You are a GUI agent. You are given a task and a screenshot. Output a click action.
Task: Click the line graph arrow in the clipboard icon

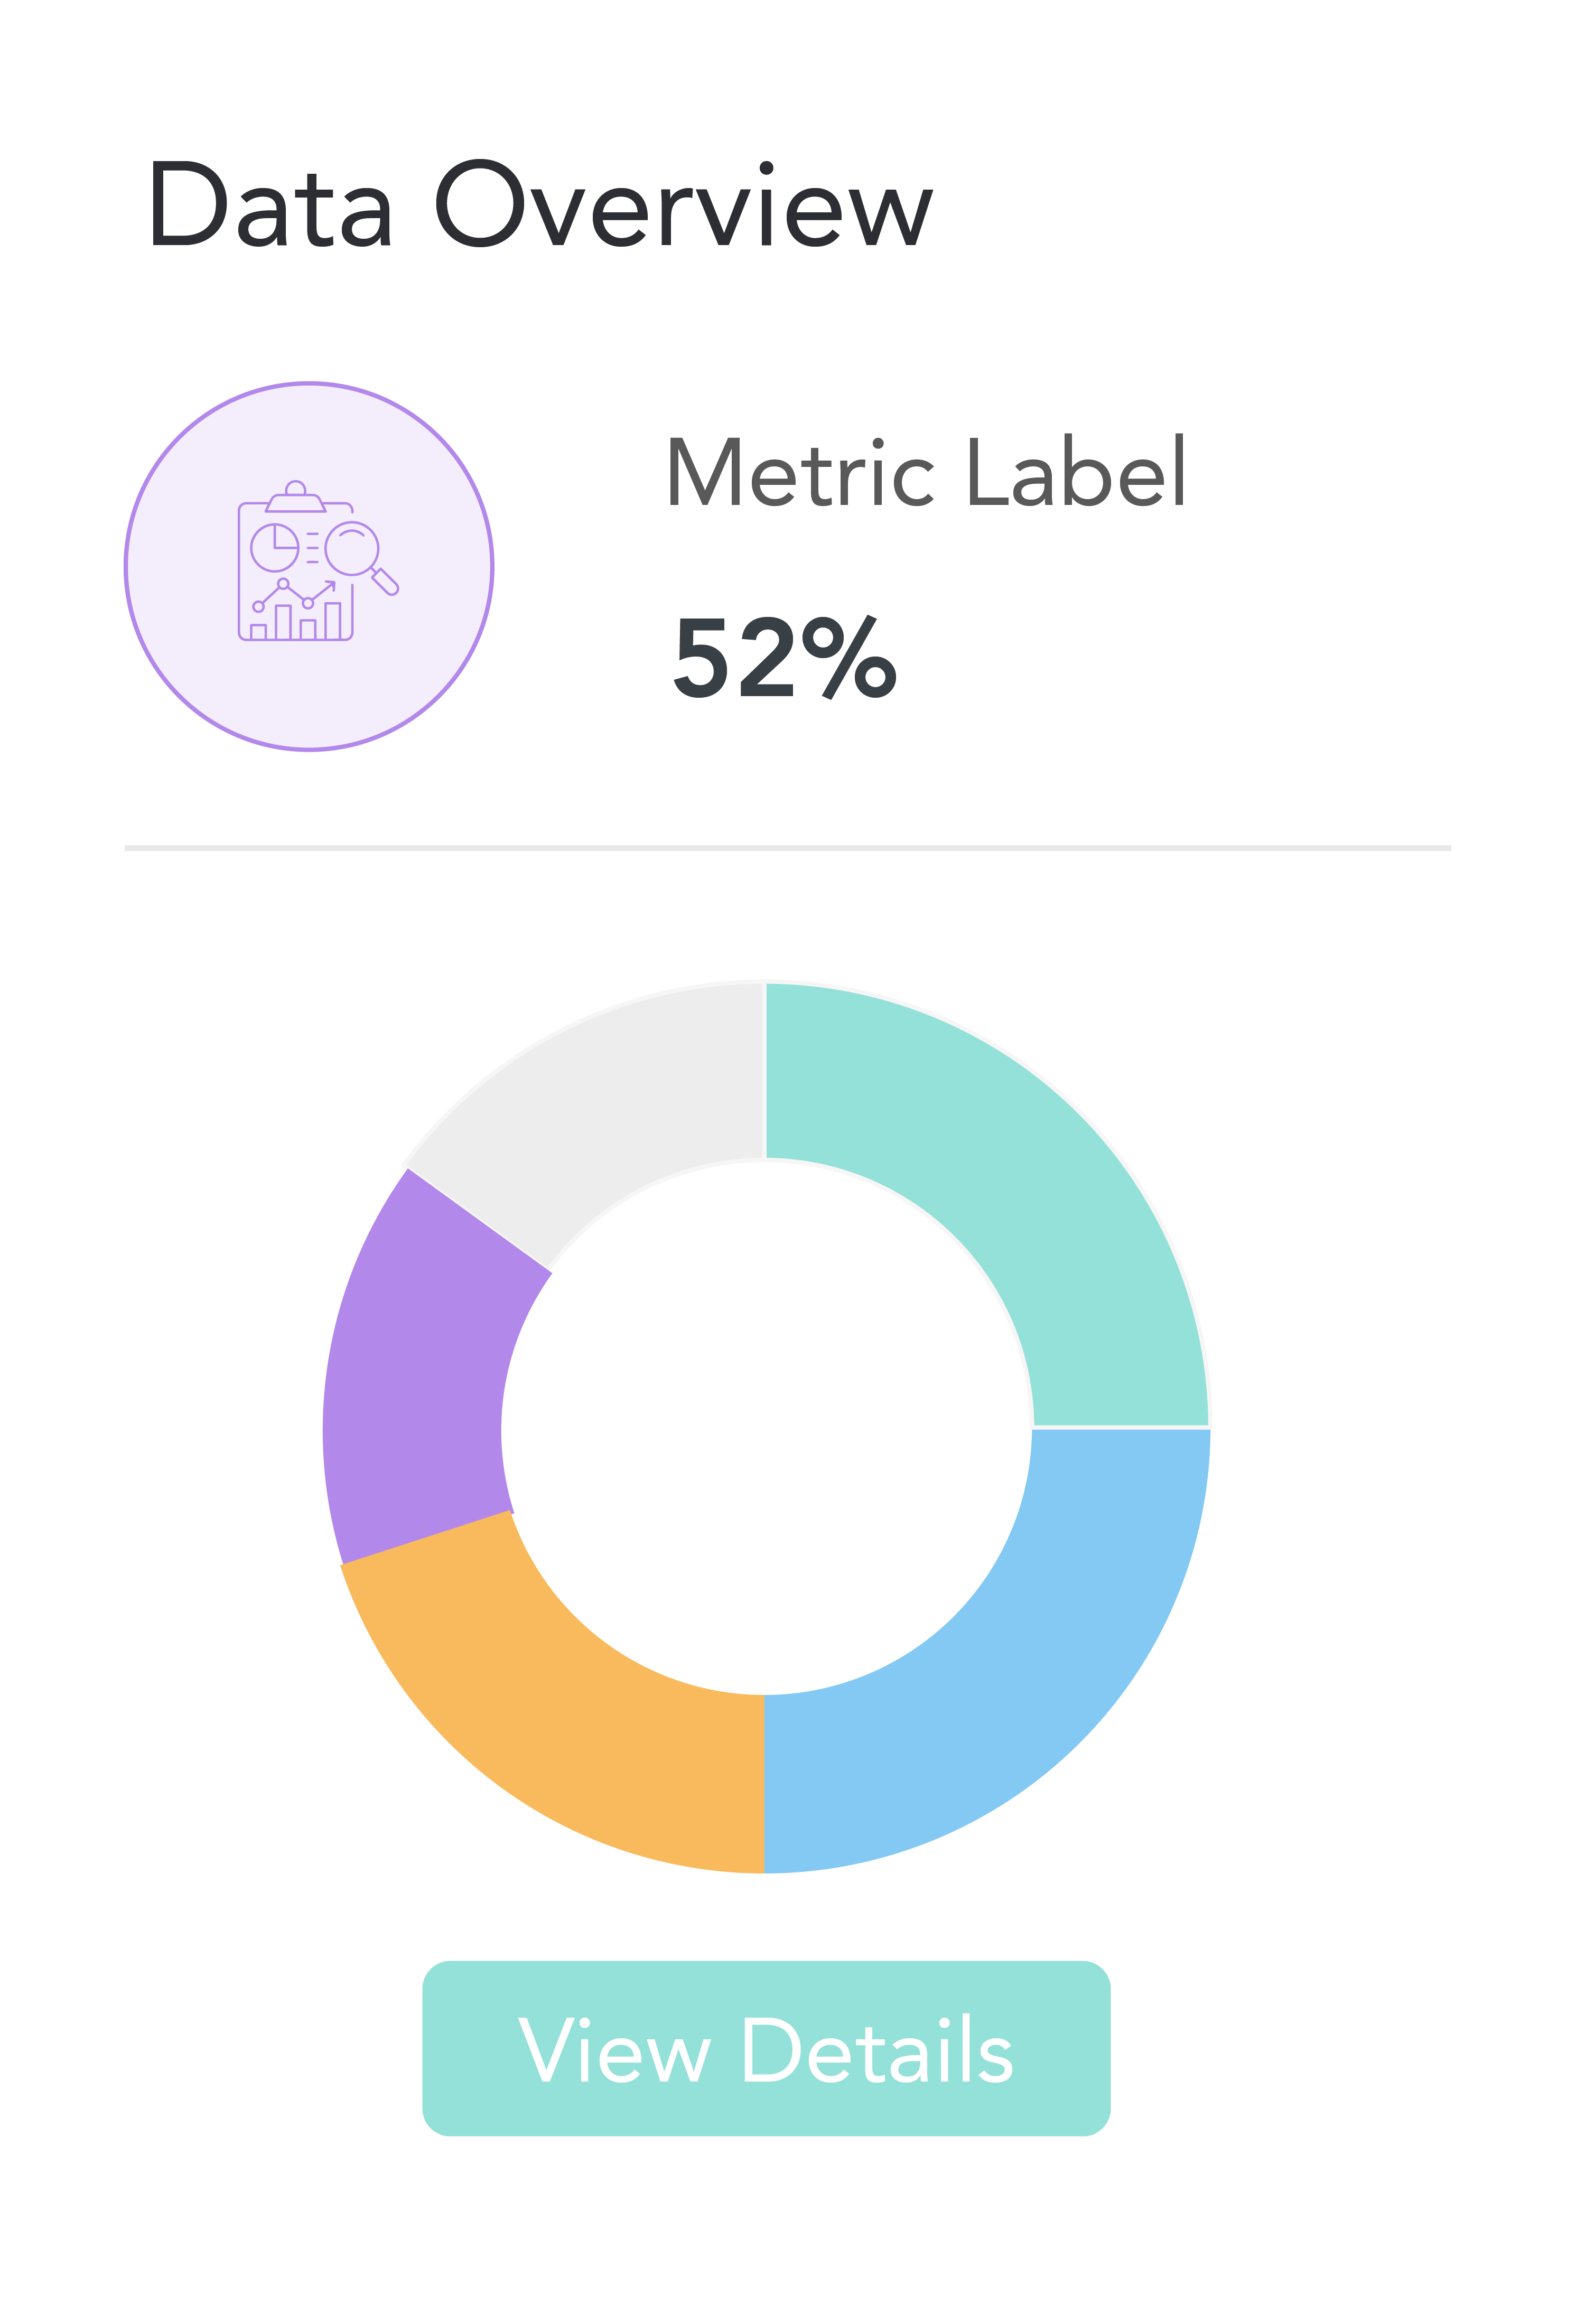[296, 594]
